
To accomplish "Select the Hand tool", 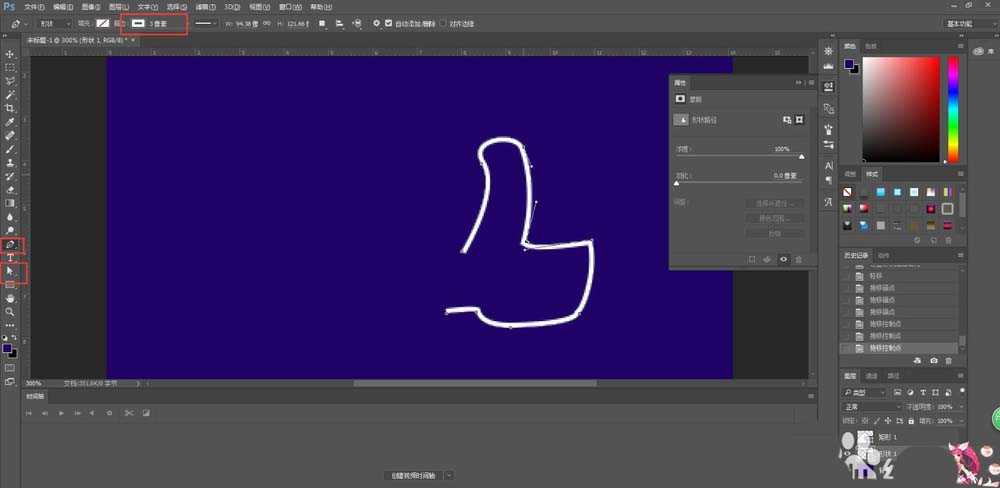I will pos(11,298).
